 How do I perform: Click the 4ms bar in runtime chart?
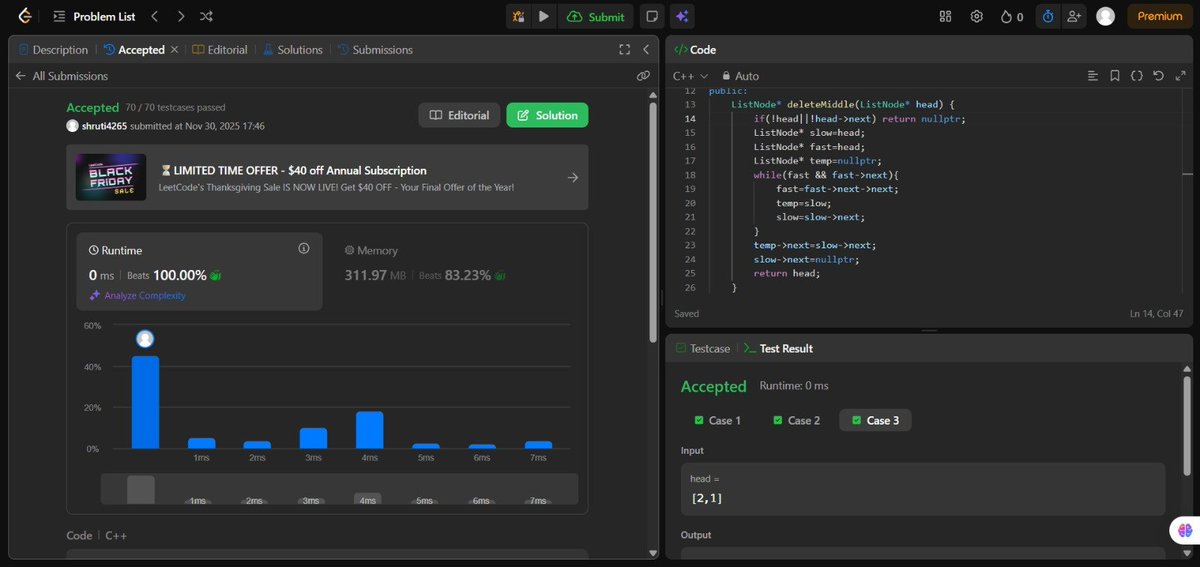point(370,430)
